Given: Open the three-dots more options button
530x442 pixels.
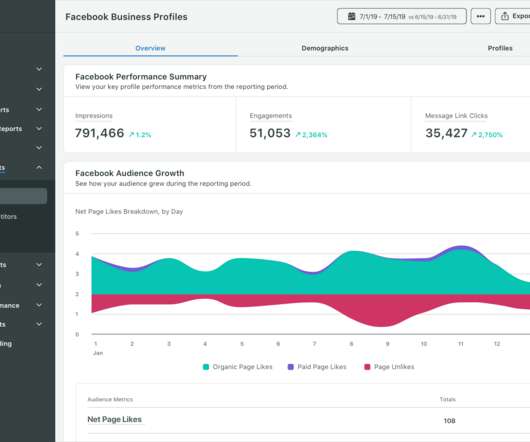Looking at the screenshot, I should tap(481, 16).
